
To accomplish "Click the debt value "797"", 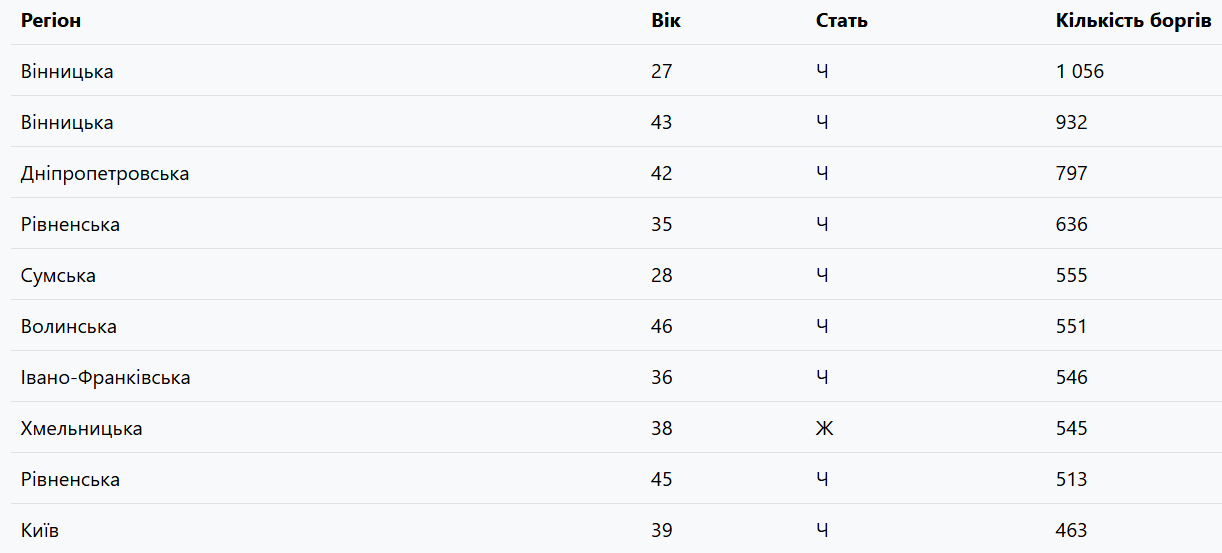I will coord(1071,174).
